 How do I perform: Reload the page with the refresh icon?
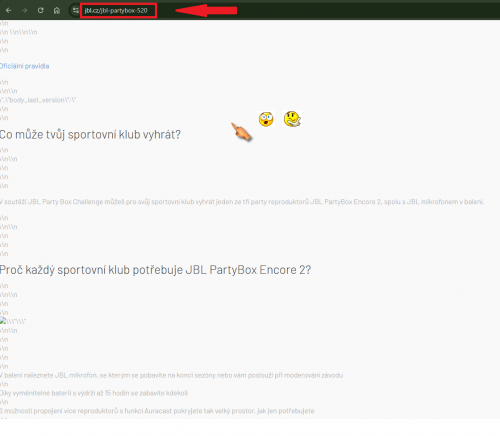click(x=40, y=10)
